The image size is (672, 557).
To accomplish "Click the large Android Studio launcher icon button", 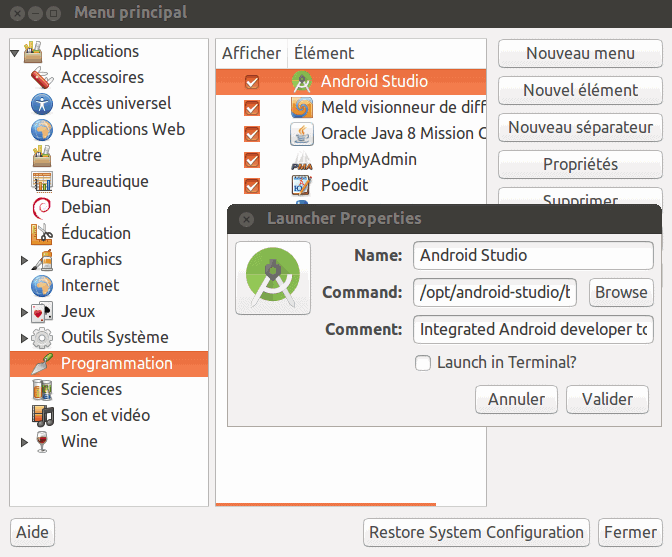I will pyautogui.click(x=273, y=278).
